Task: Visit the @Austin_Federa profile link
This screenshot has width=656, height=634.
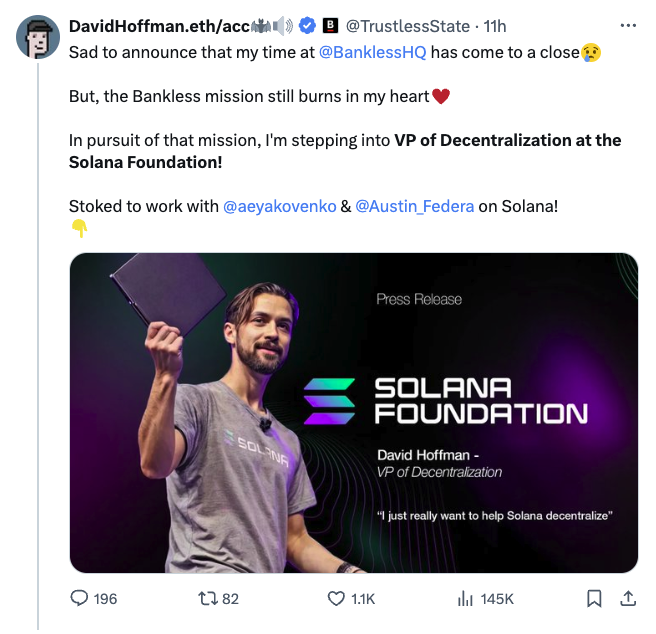Action: coord(414,206)
